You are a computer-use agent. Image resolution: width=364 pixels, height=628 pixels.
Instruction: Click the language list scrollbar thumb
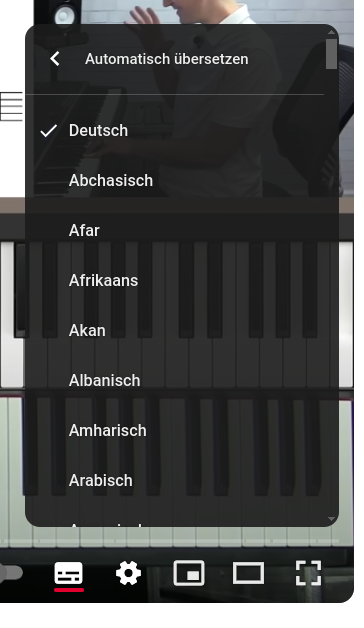point(332,54)
